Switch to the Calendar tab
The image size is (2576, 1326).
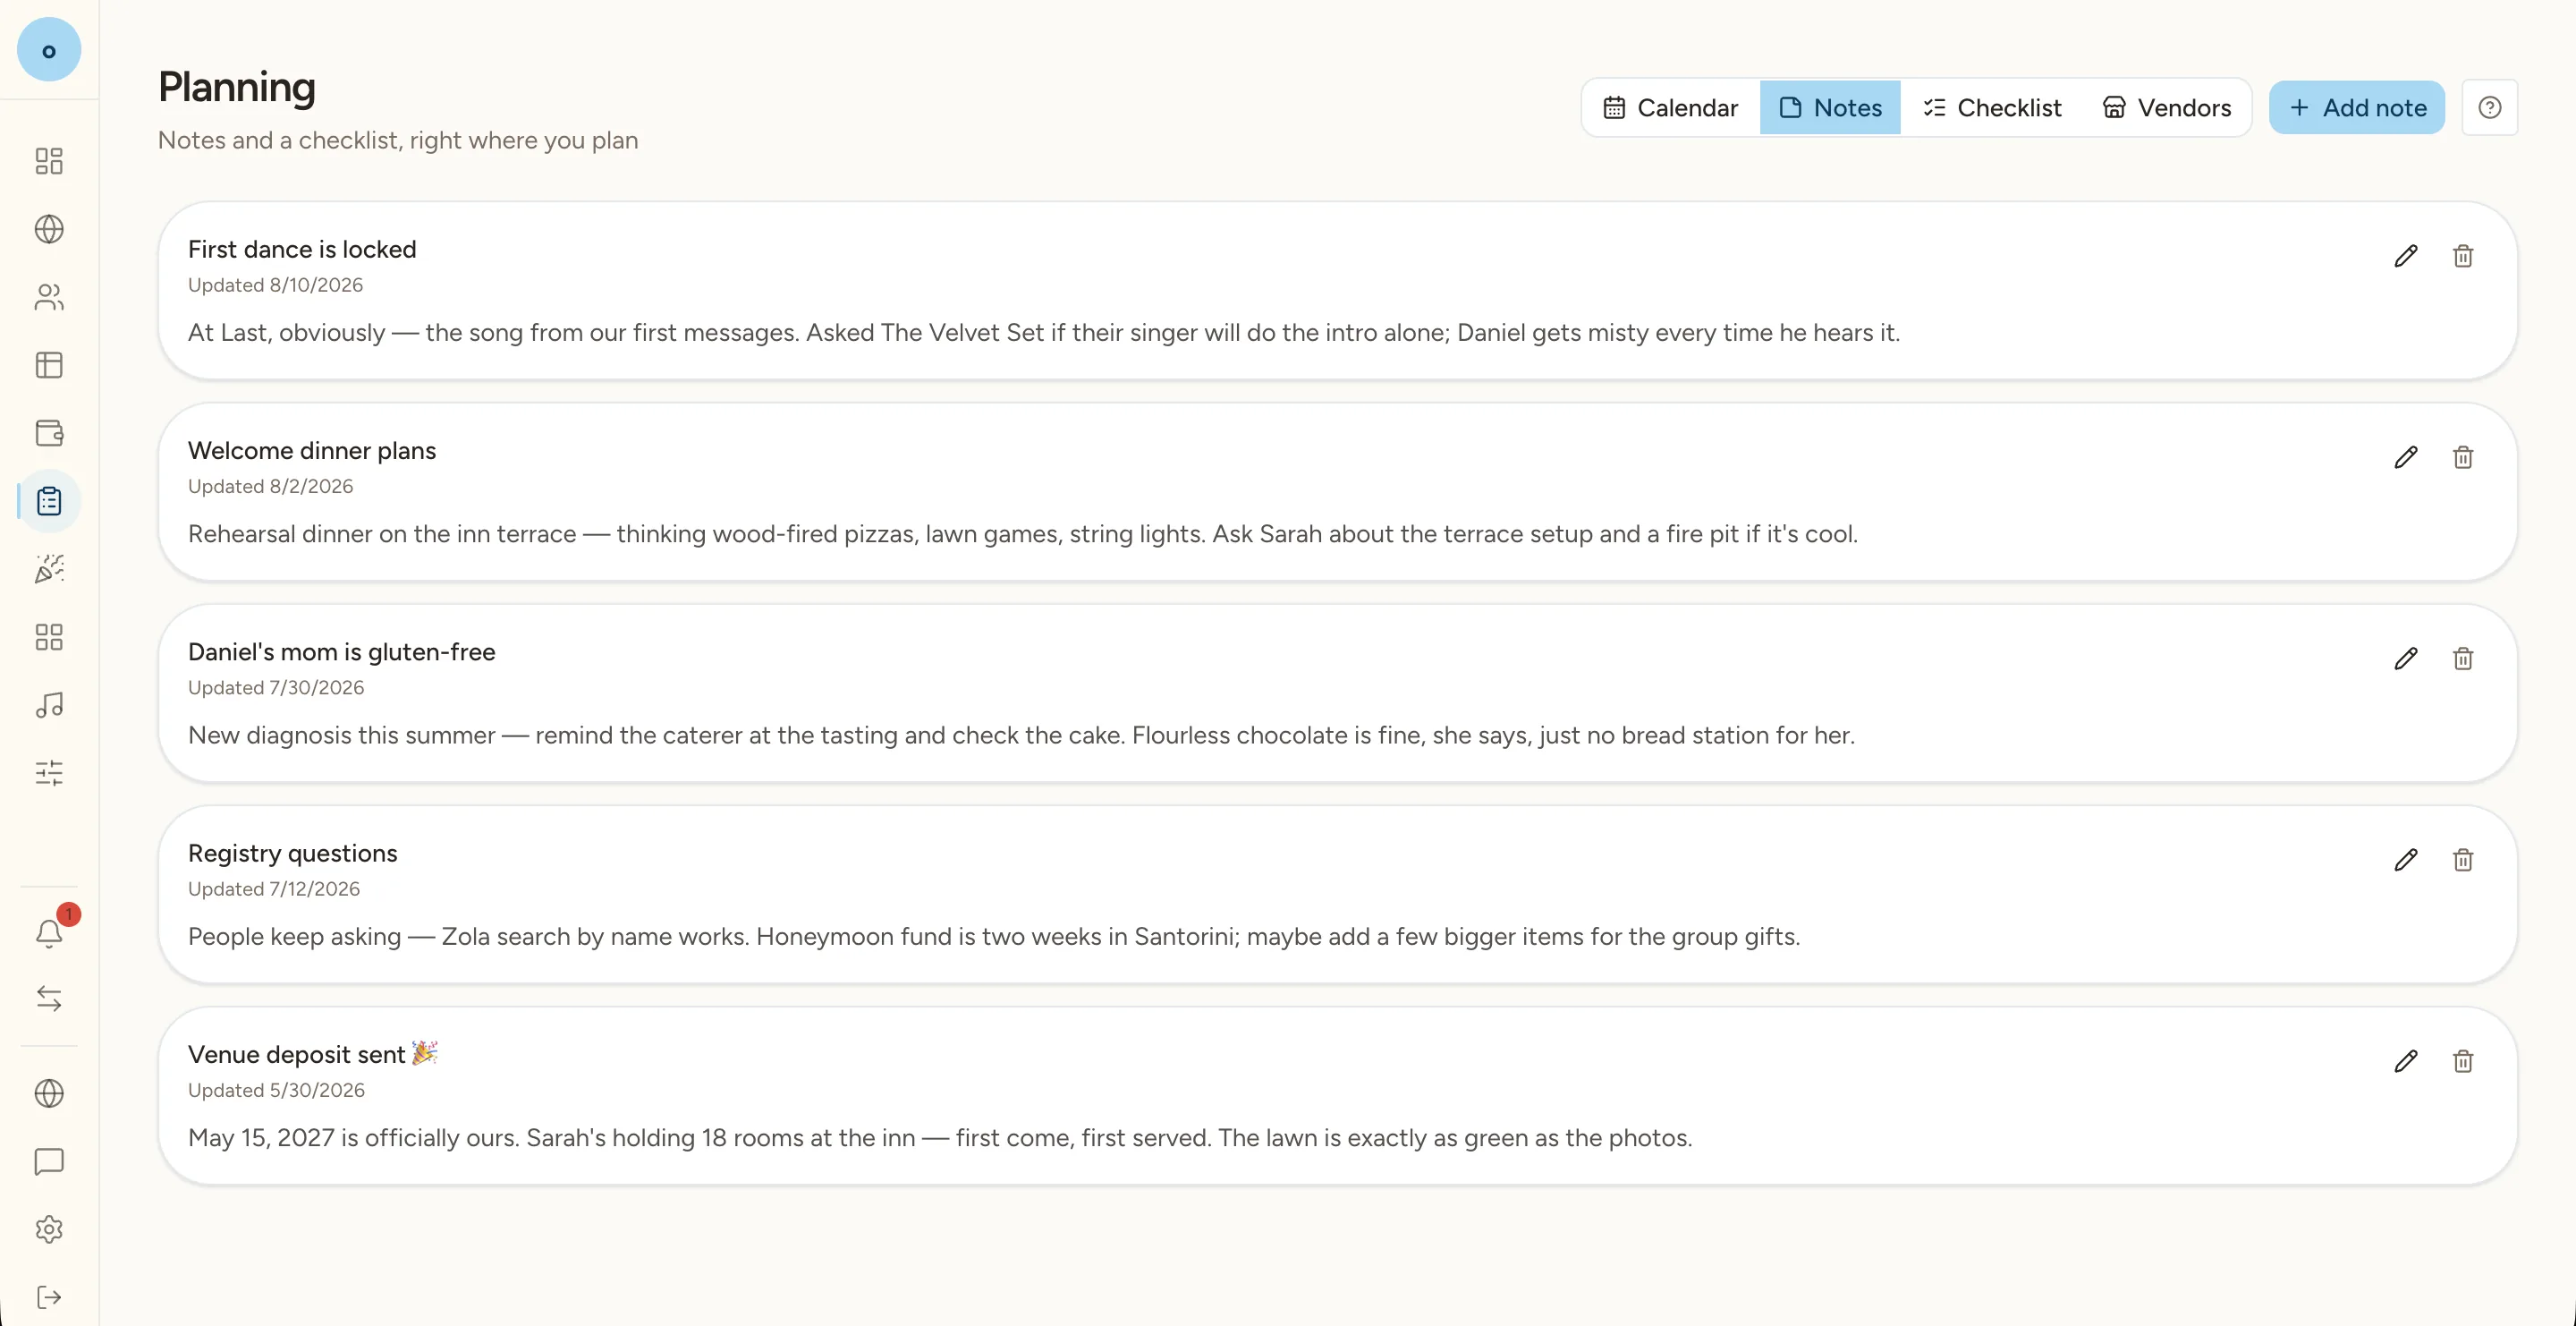[1671, 107]
